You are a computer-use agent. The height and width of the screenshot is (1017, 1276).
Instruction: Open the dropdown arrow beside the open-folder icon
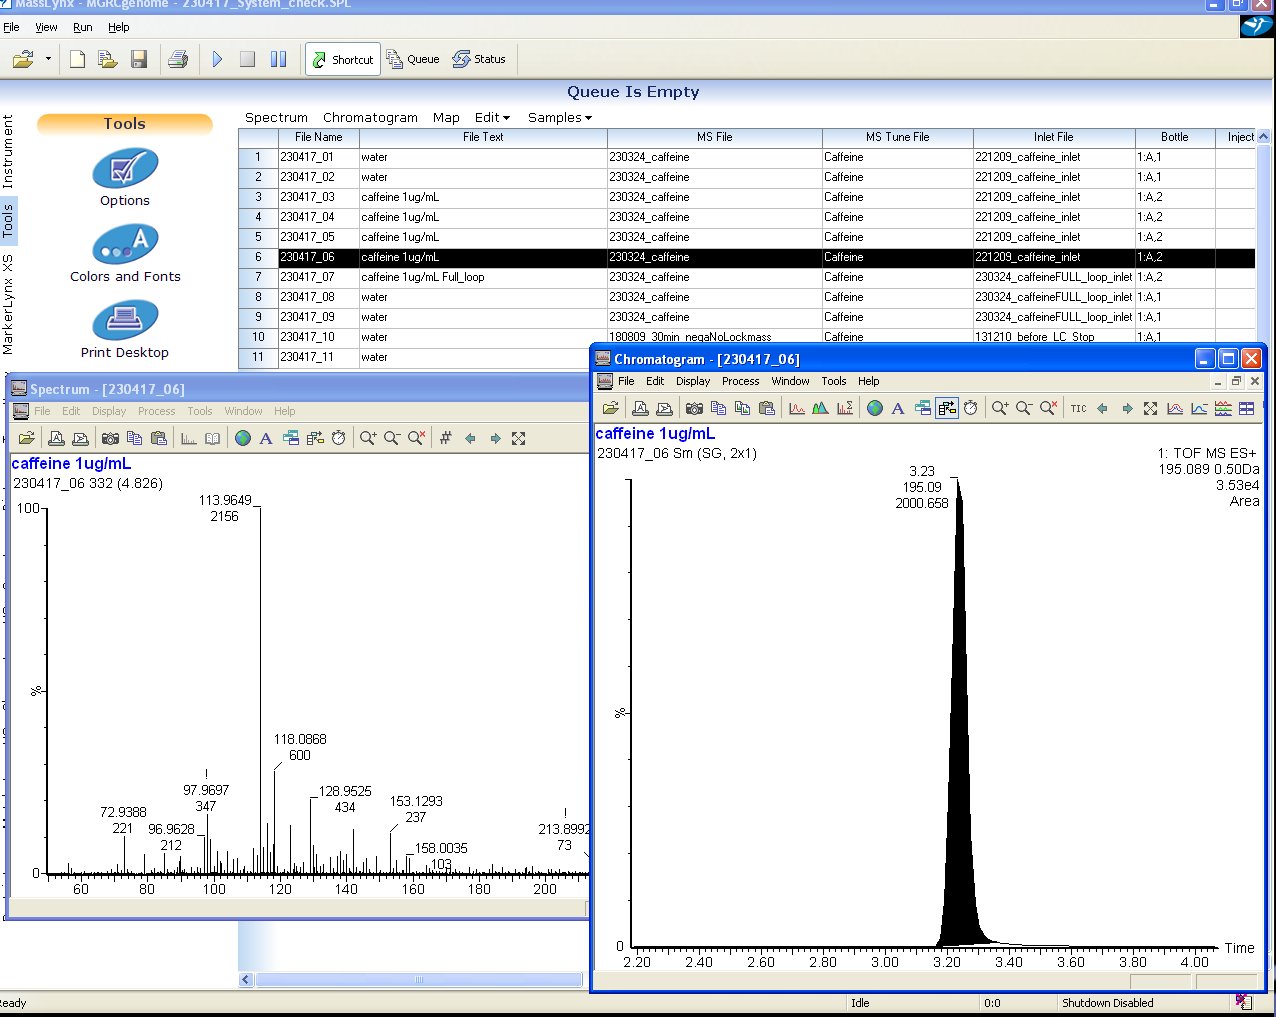[48, 60]
